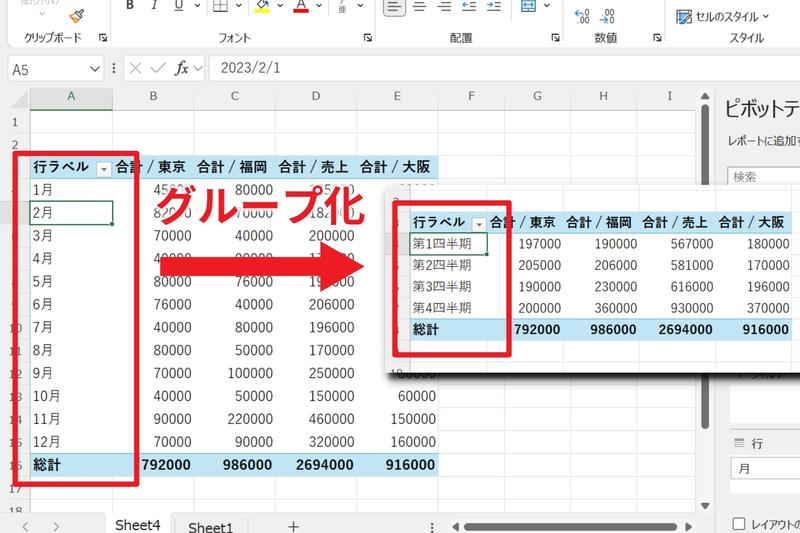
Task: Toggle the レイアウト checkbox in pivot pane
Action: (x=739, y=524)
